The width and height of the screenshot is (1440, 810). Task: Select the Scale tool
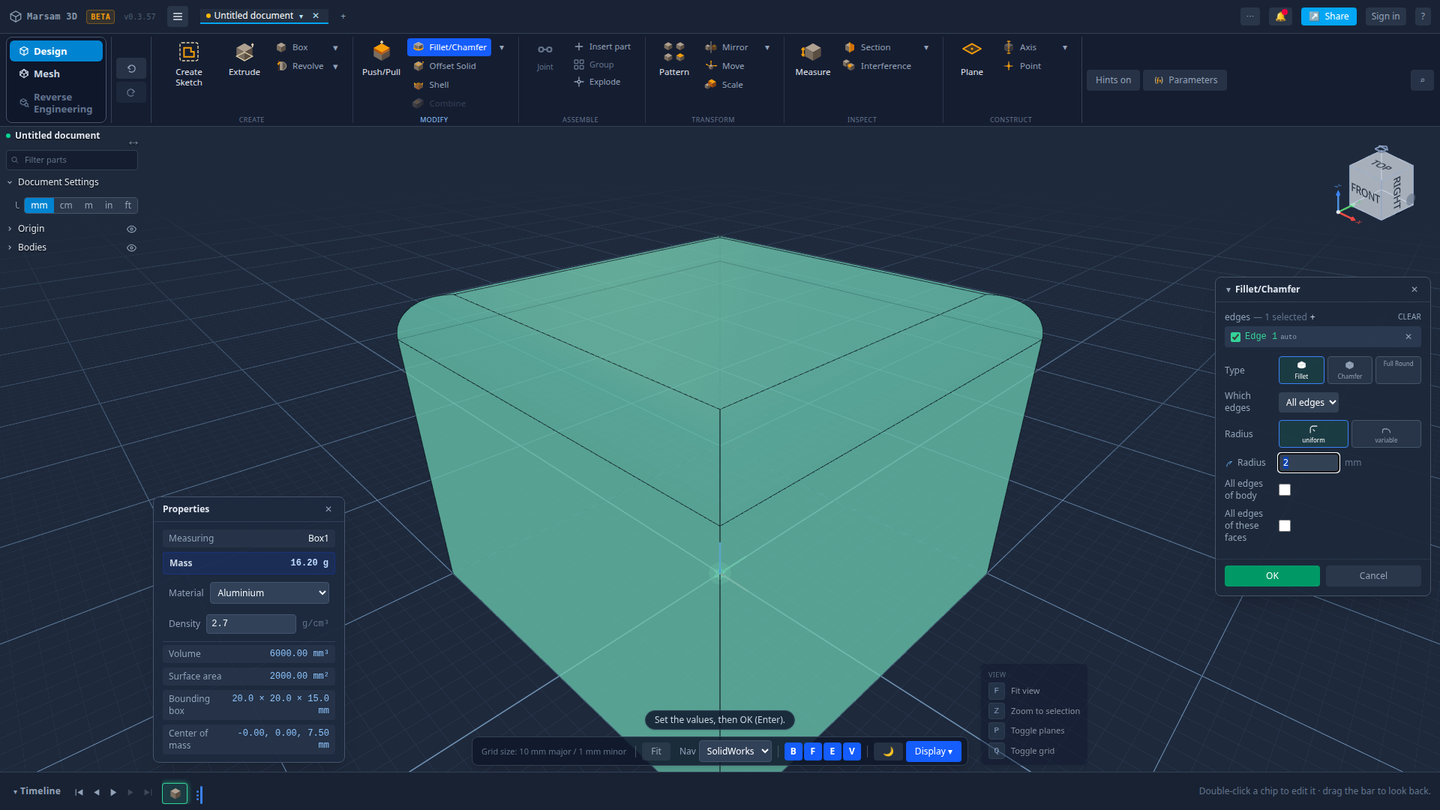(x=724, y=85)
